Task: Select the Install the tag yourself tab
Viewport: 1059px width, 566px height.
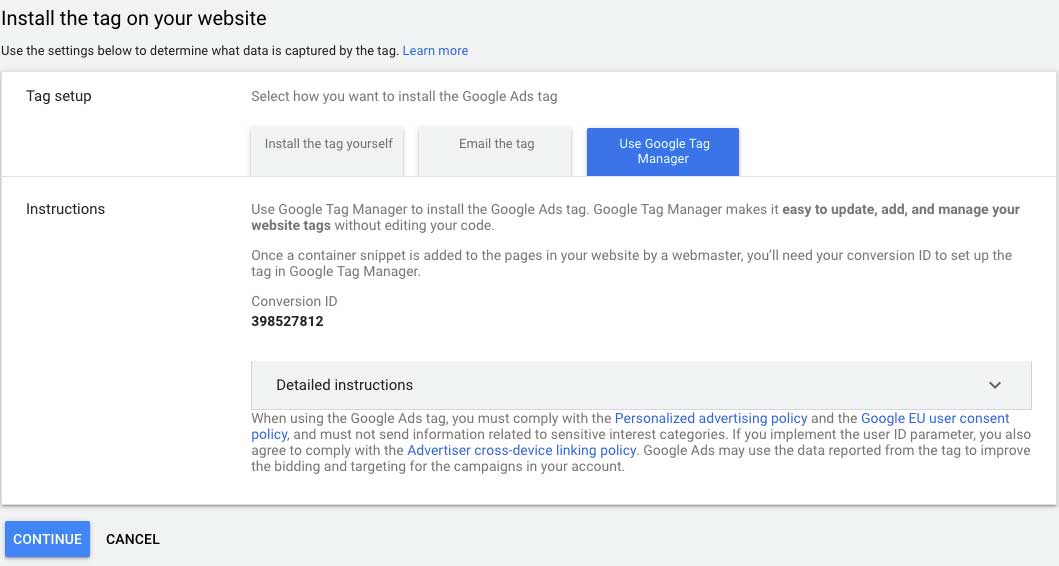Action: coord(328,151)
